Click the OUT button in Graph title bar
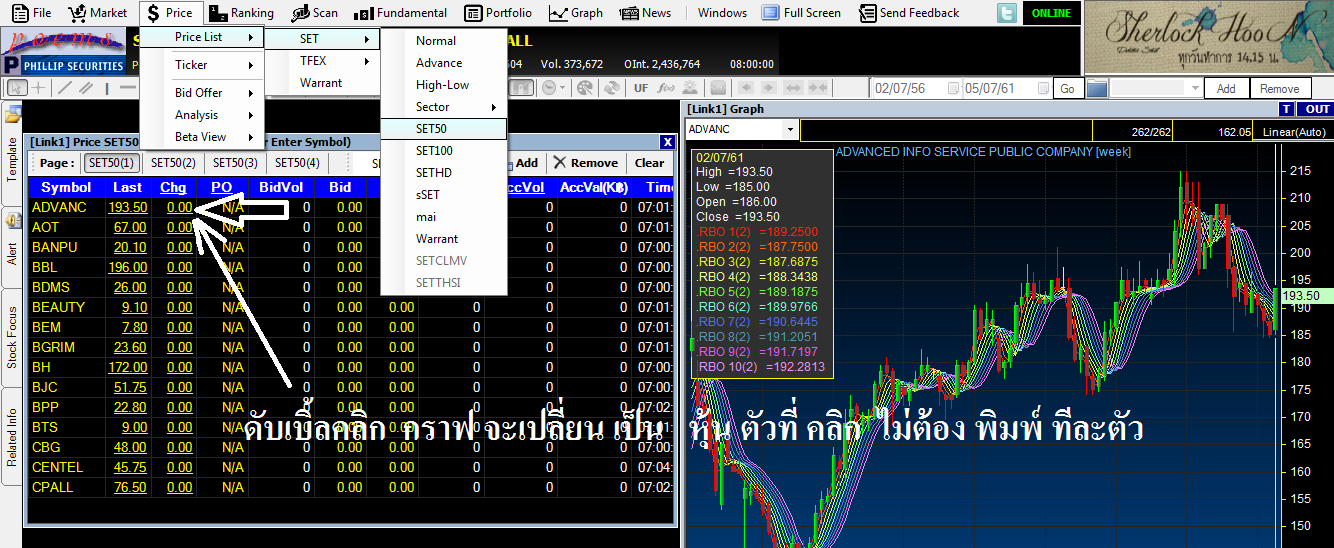 click(x=1317, y=109)
